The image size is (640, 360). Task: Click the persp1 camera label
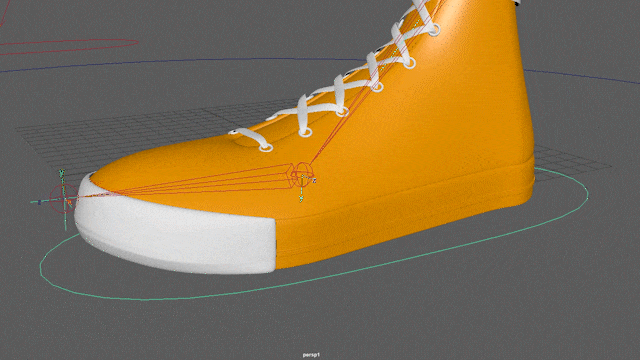tap(311, 355)
